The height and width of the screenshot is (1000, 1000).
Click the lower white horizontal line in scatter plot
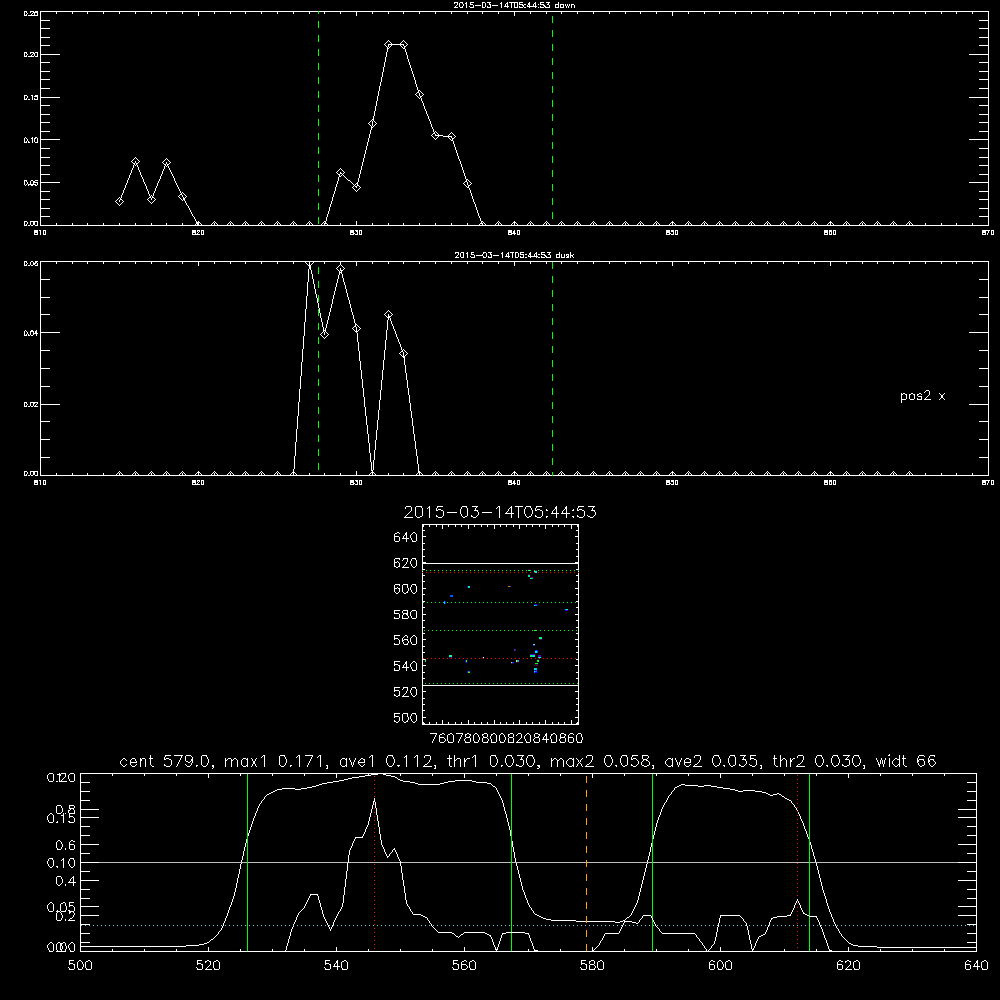501,686
